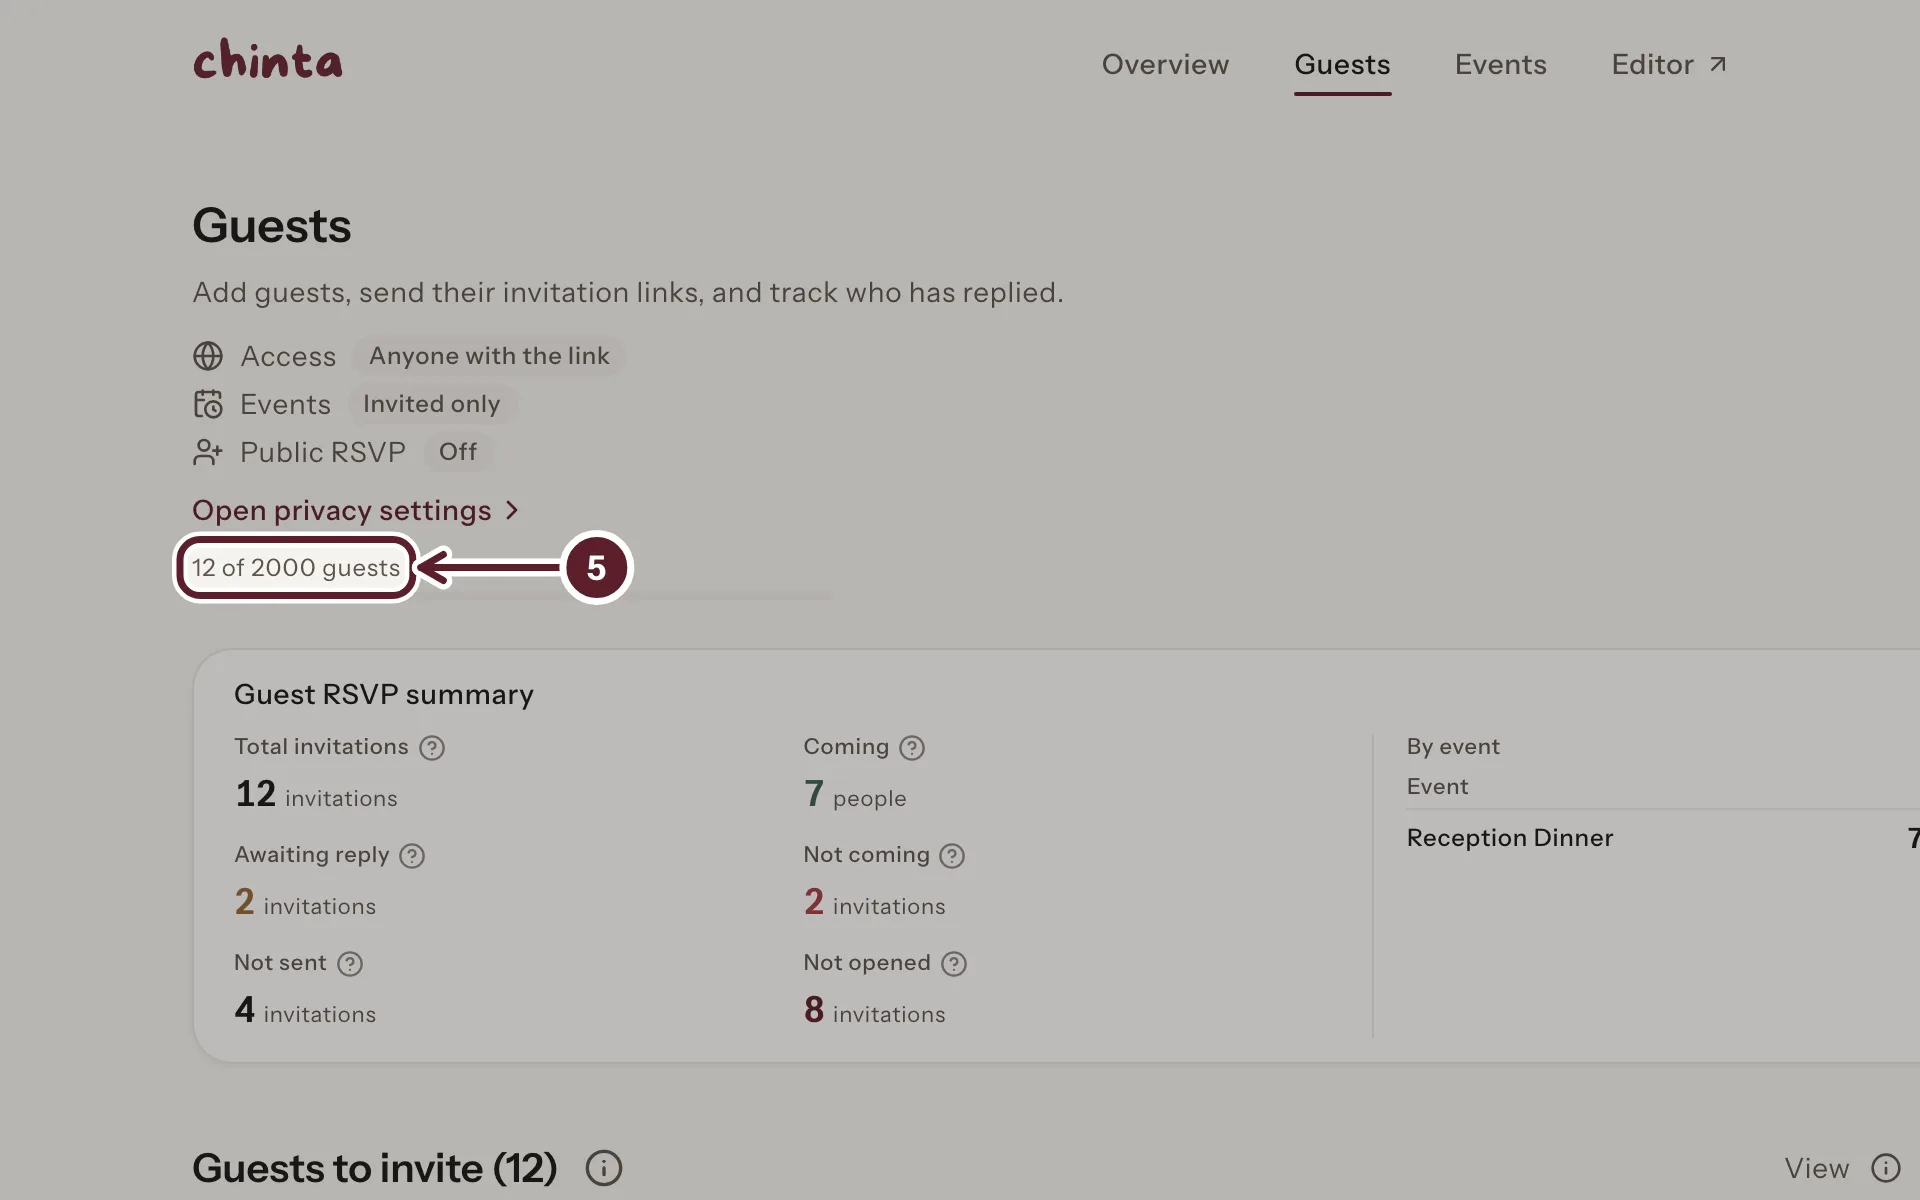This screenshot has height=1200, width=1920.
Task: Click the help icon next to Not opened
Action: 954,963
